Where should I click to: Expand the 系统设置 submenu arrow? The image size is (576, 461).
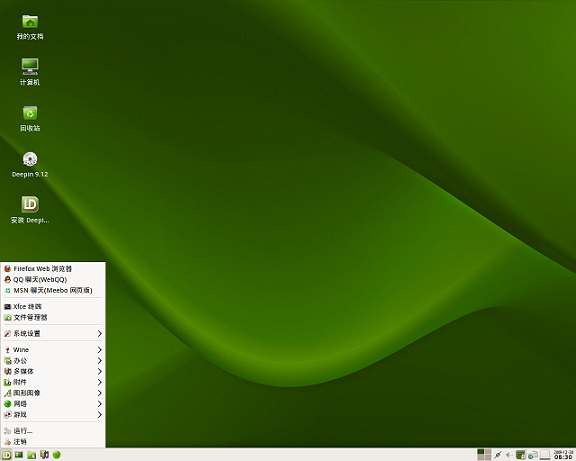point(100,334)
